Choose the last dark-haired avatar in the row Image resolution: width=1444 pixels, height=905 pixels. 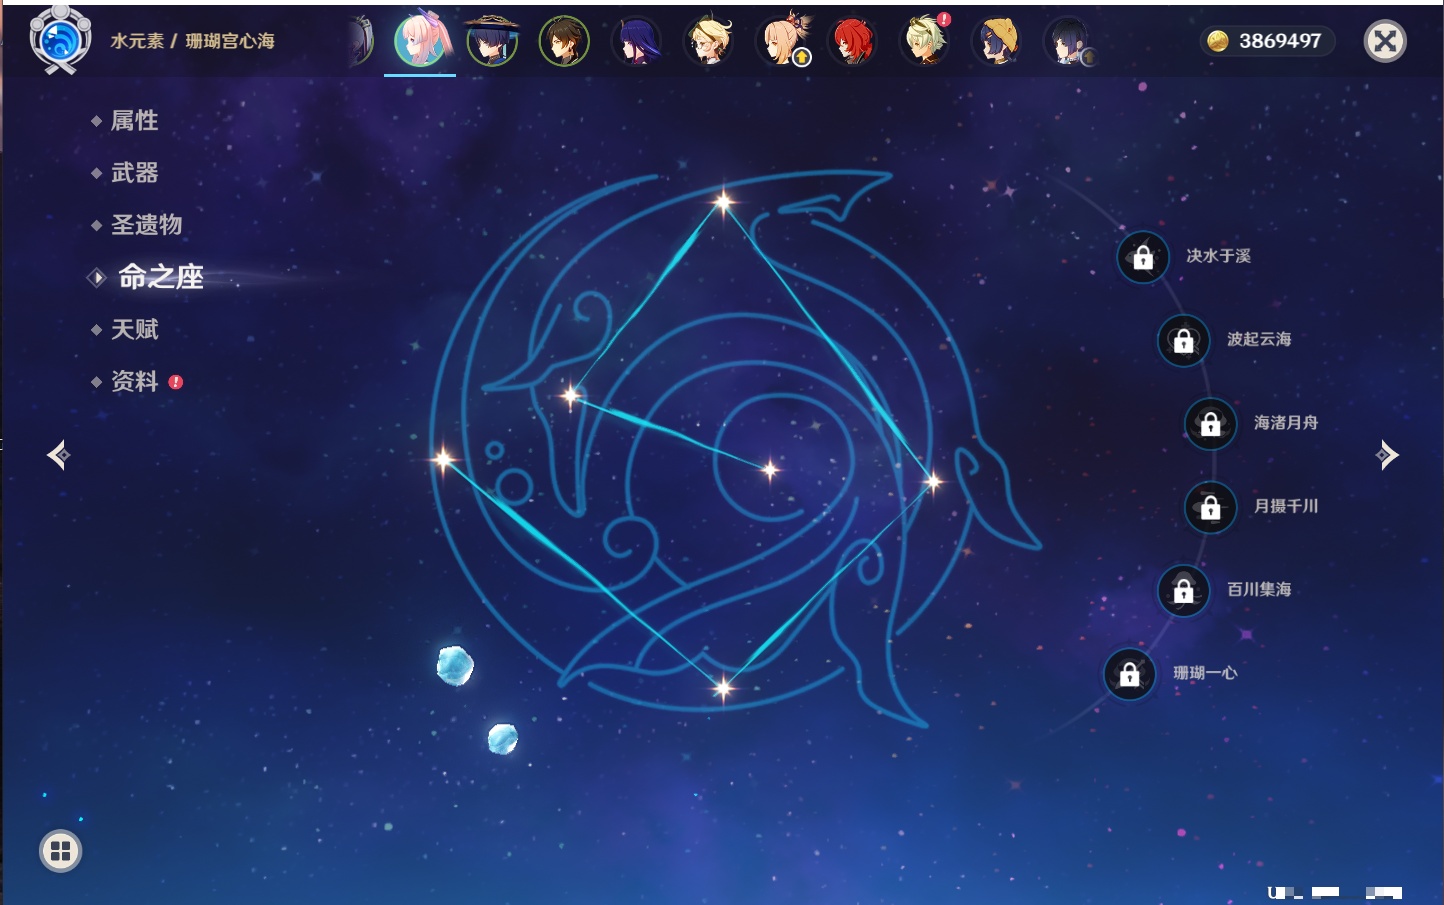point(1068,42)
